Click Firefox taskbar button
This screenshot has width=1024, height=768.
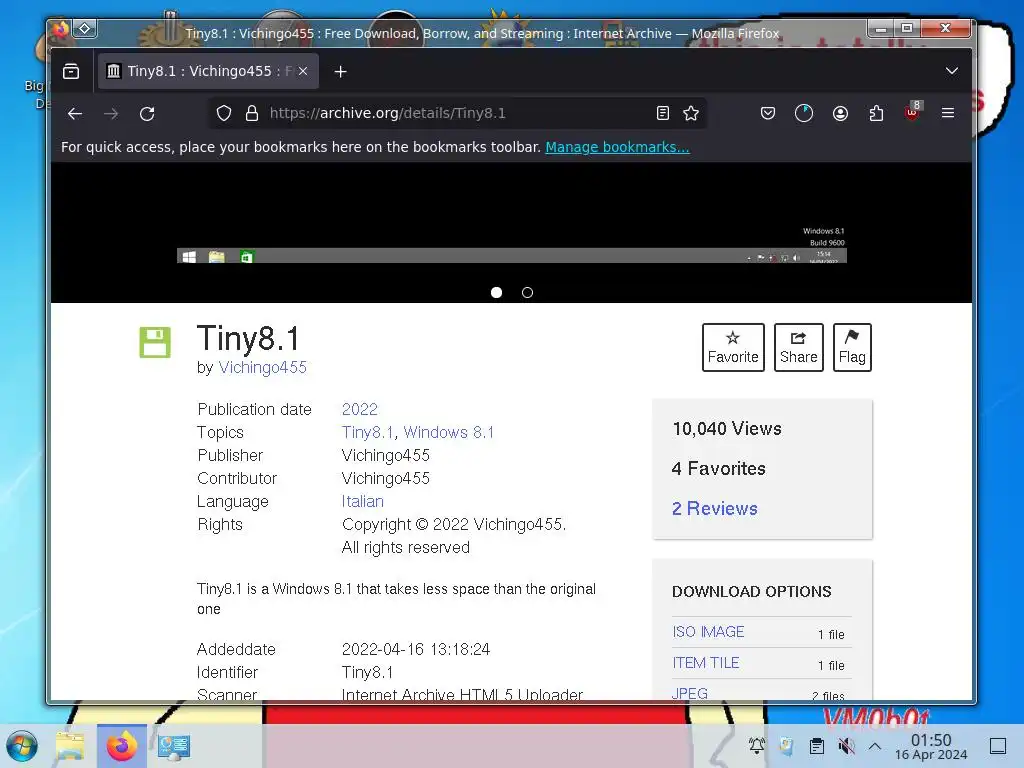pyautogui.click(x=121, y=746)
